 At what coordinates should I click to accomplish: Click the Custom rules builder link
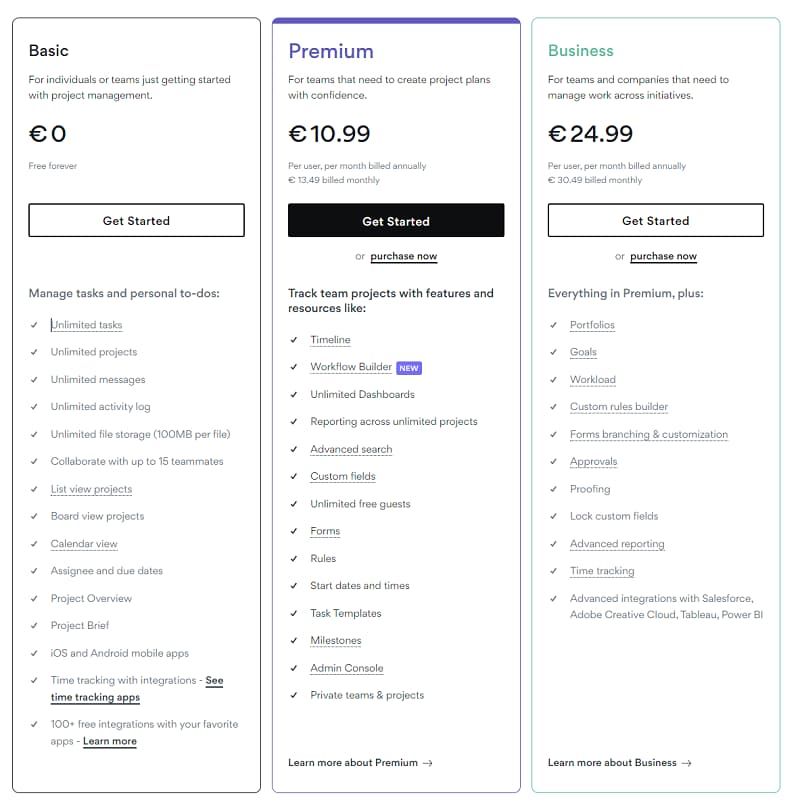616,406
